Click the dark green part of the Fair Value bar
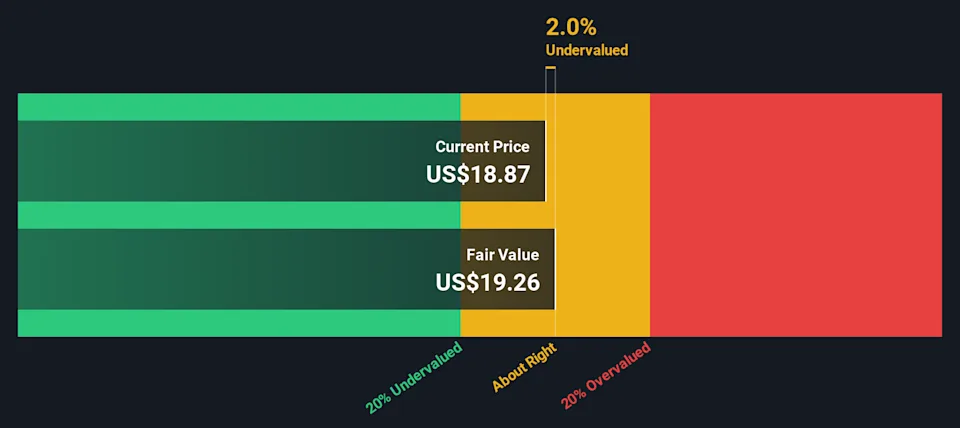The image size is (960, 428). point(220,269)
